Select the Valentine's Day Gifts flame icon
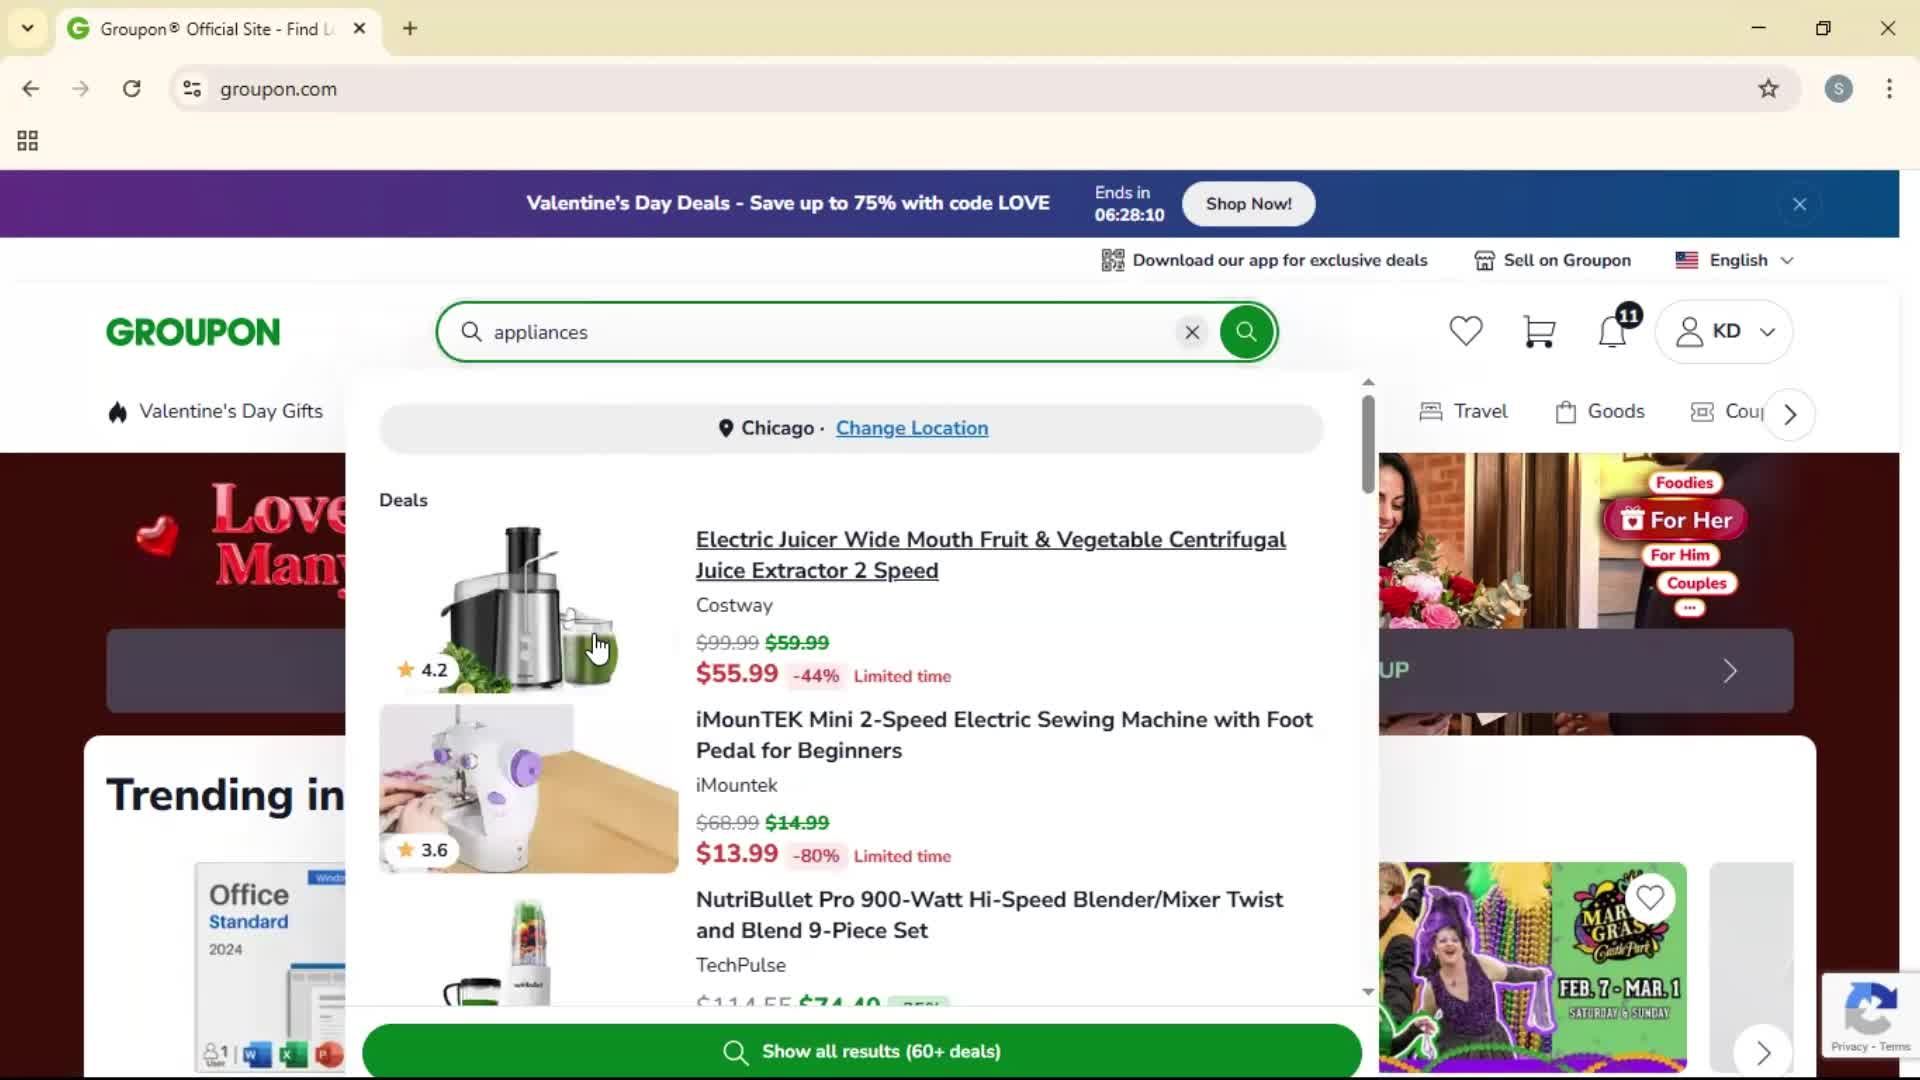The image size is (1920, 1080). pos(117,411)
